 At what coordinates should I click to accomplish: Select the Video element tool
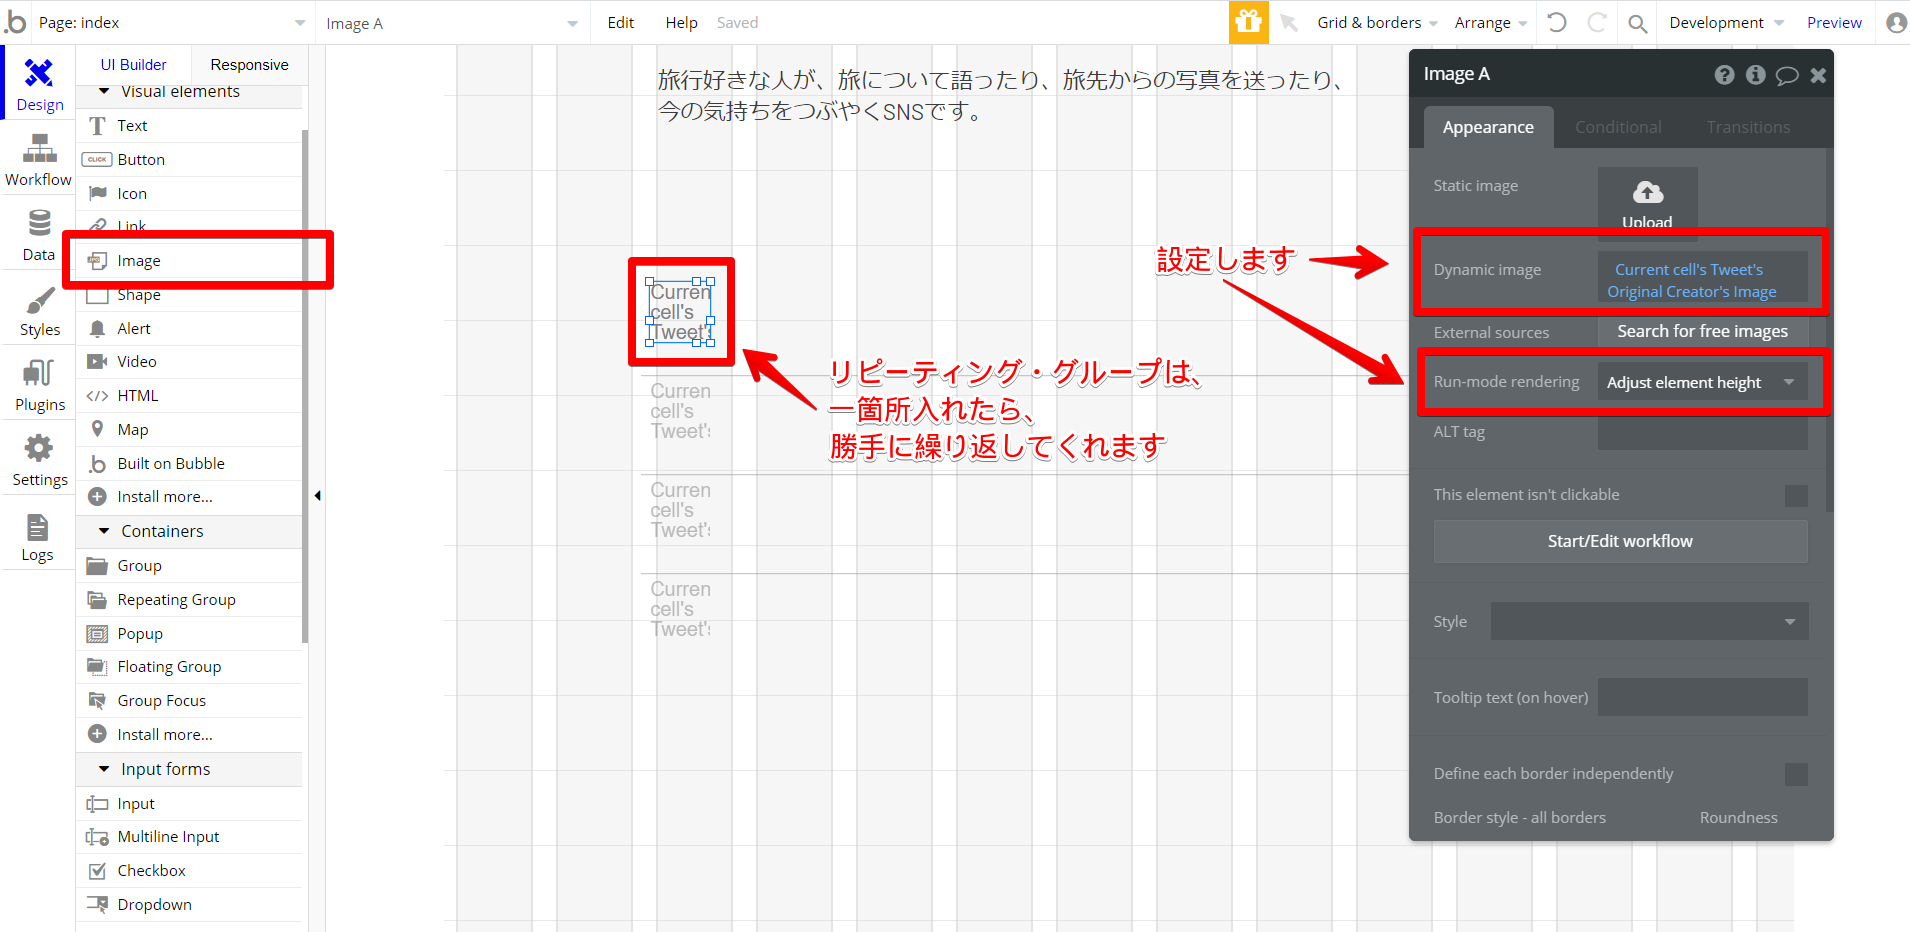(x=189, y=361)
